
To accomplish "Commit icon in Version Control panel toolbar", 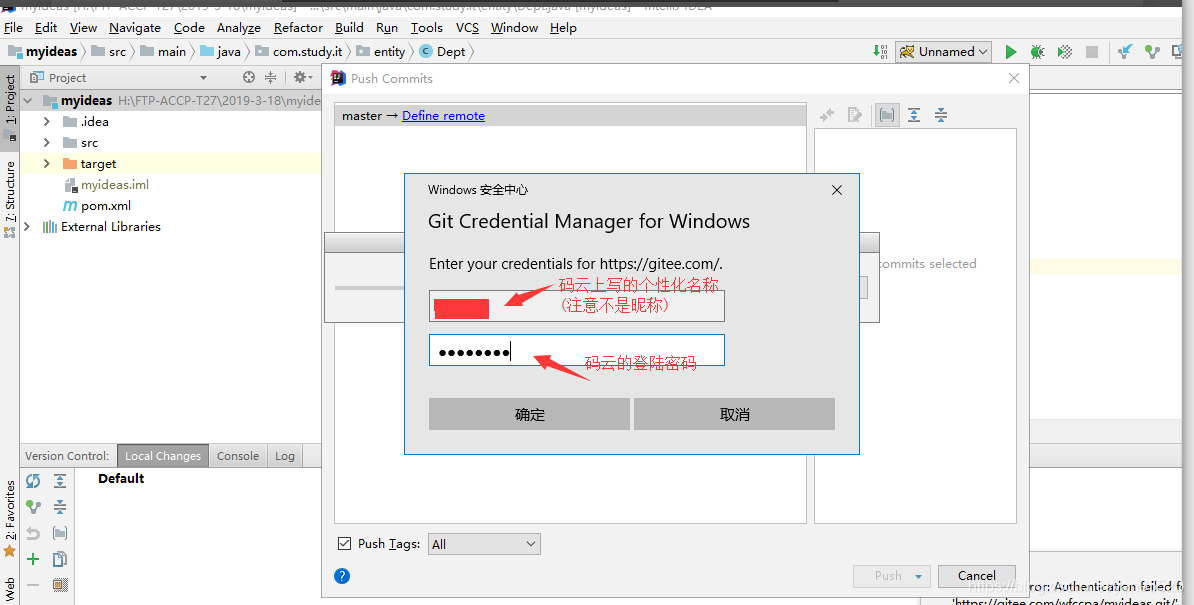I will click(x=33, y=507).
